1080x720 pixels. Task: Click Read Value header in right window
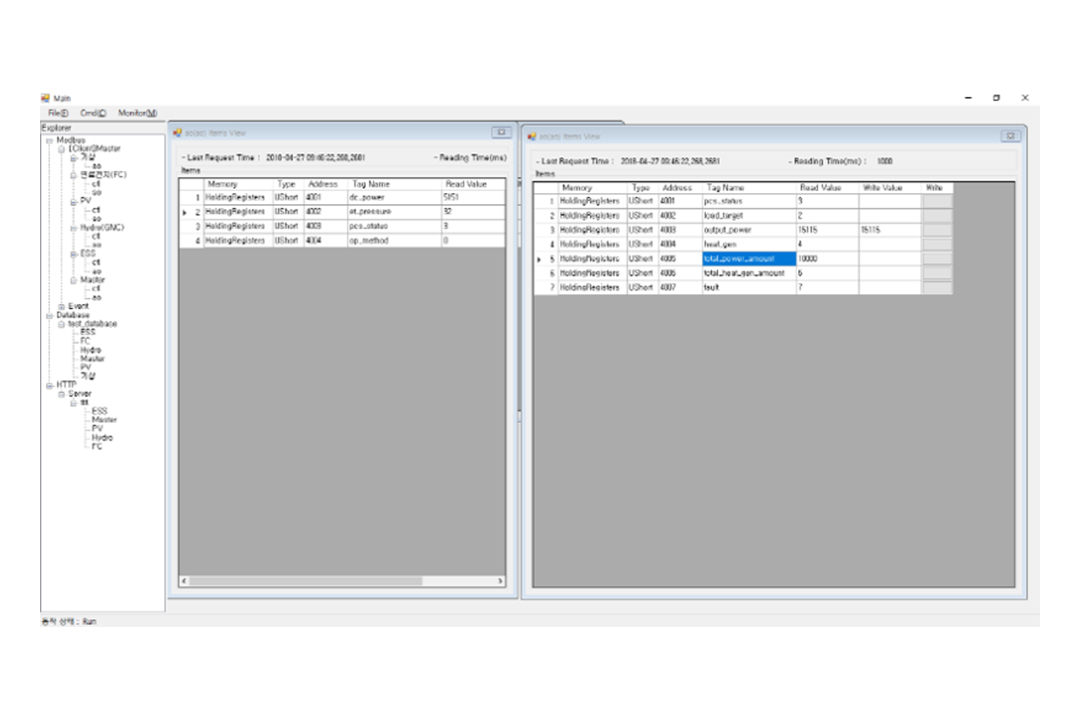[x=827, y=188]
